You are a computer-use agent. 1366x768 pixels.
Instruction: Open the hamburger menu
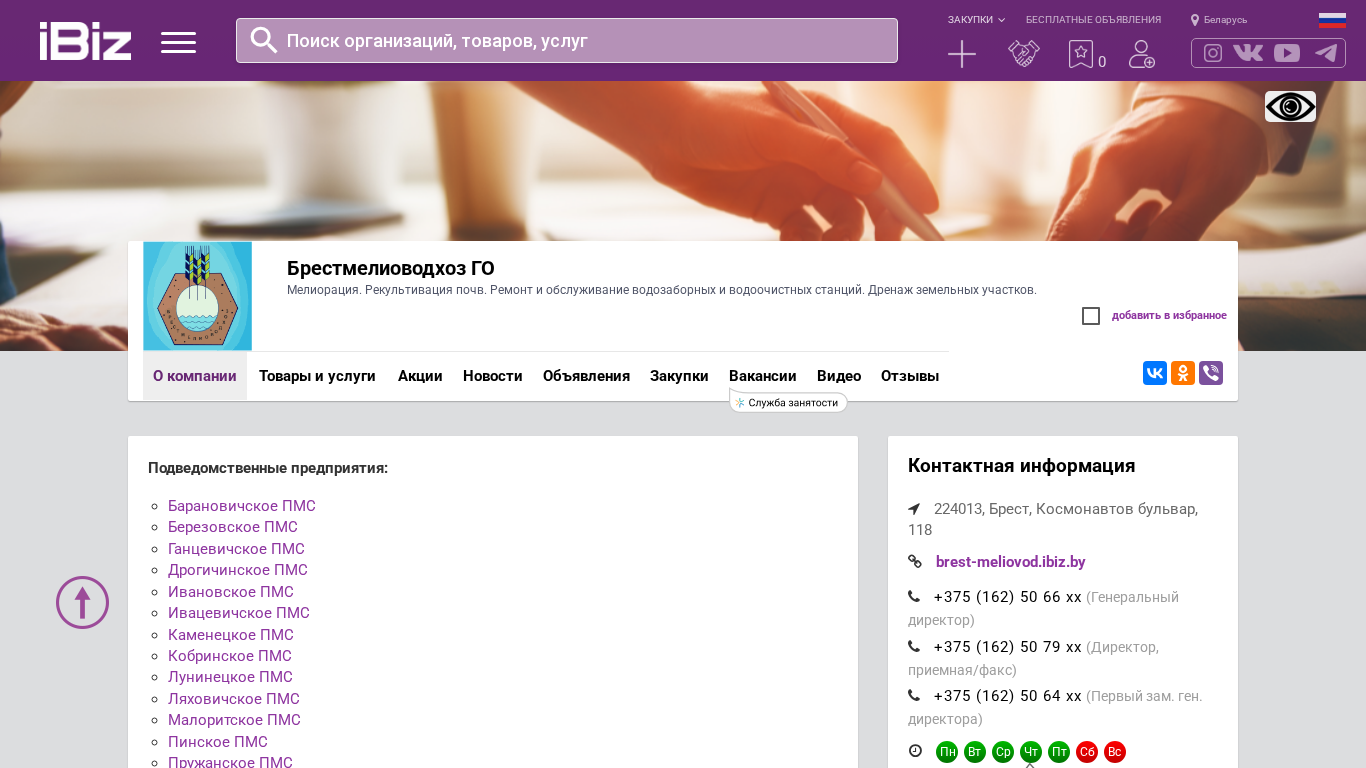pos(178,42)
